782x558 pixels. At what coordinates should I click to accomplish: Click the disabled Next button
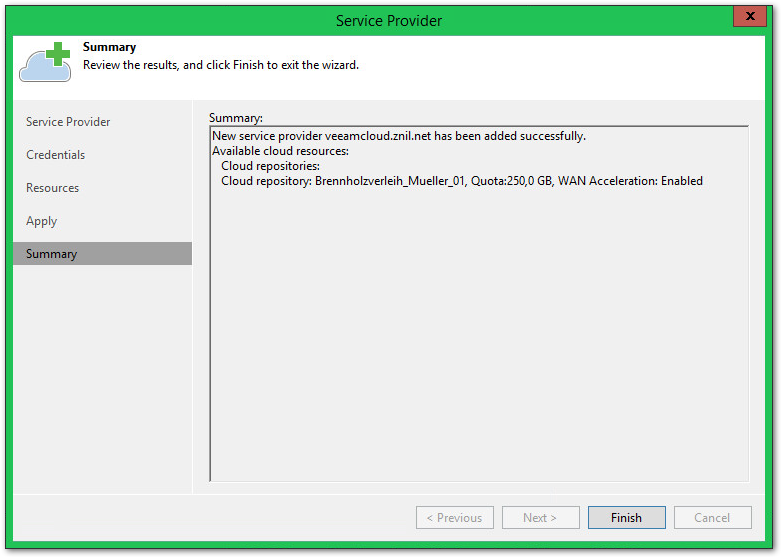(540, 518)
